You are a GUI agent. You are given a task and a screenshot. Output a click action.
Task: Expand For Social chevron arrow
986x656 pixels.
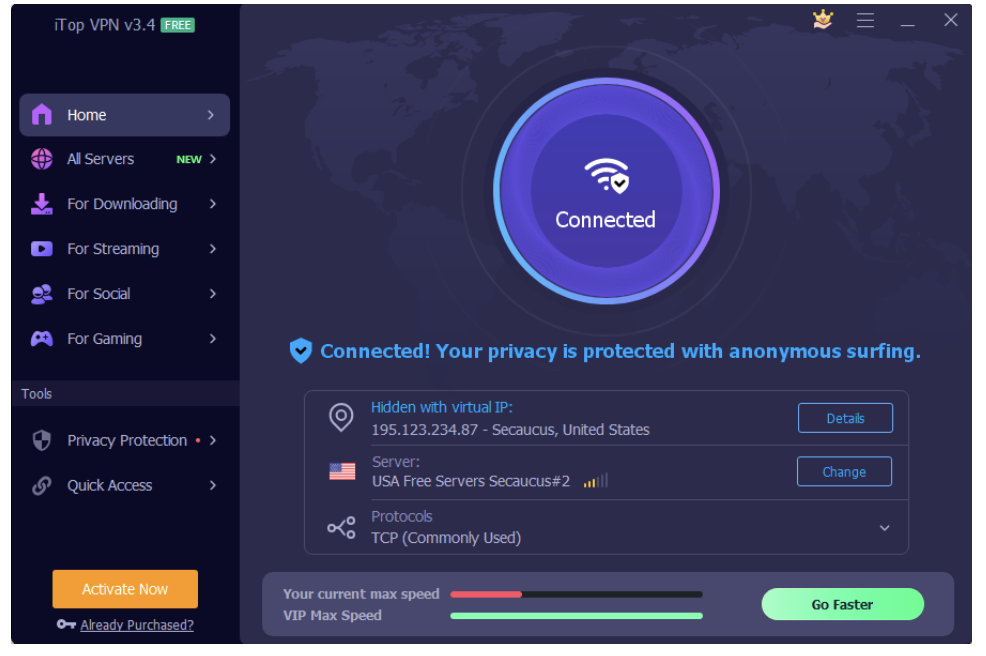coord(213,294)
